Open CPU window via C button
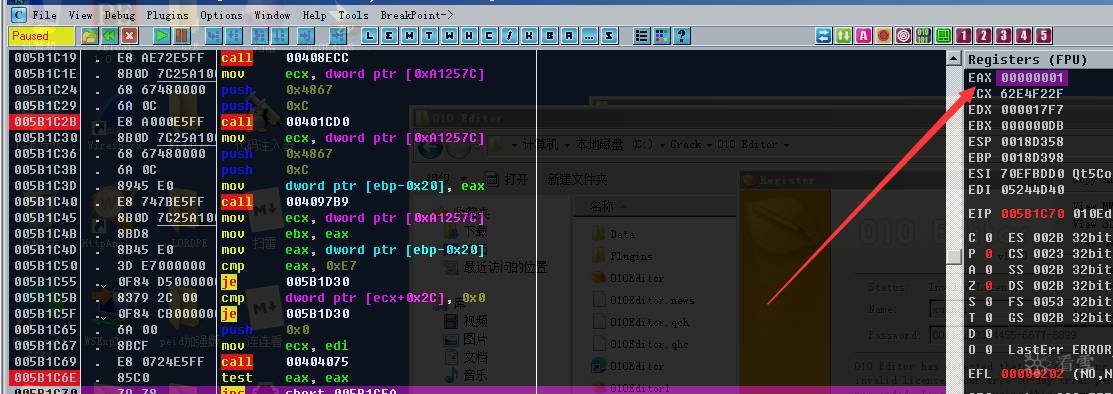The height and width of the screenshot is (394, 1113). pyautogui.click(x=490, y=35)
